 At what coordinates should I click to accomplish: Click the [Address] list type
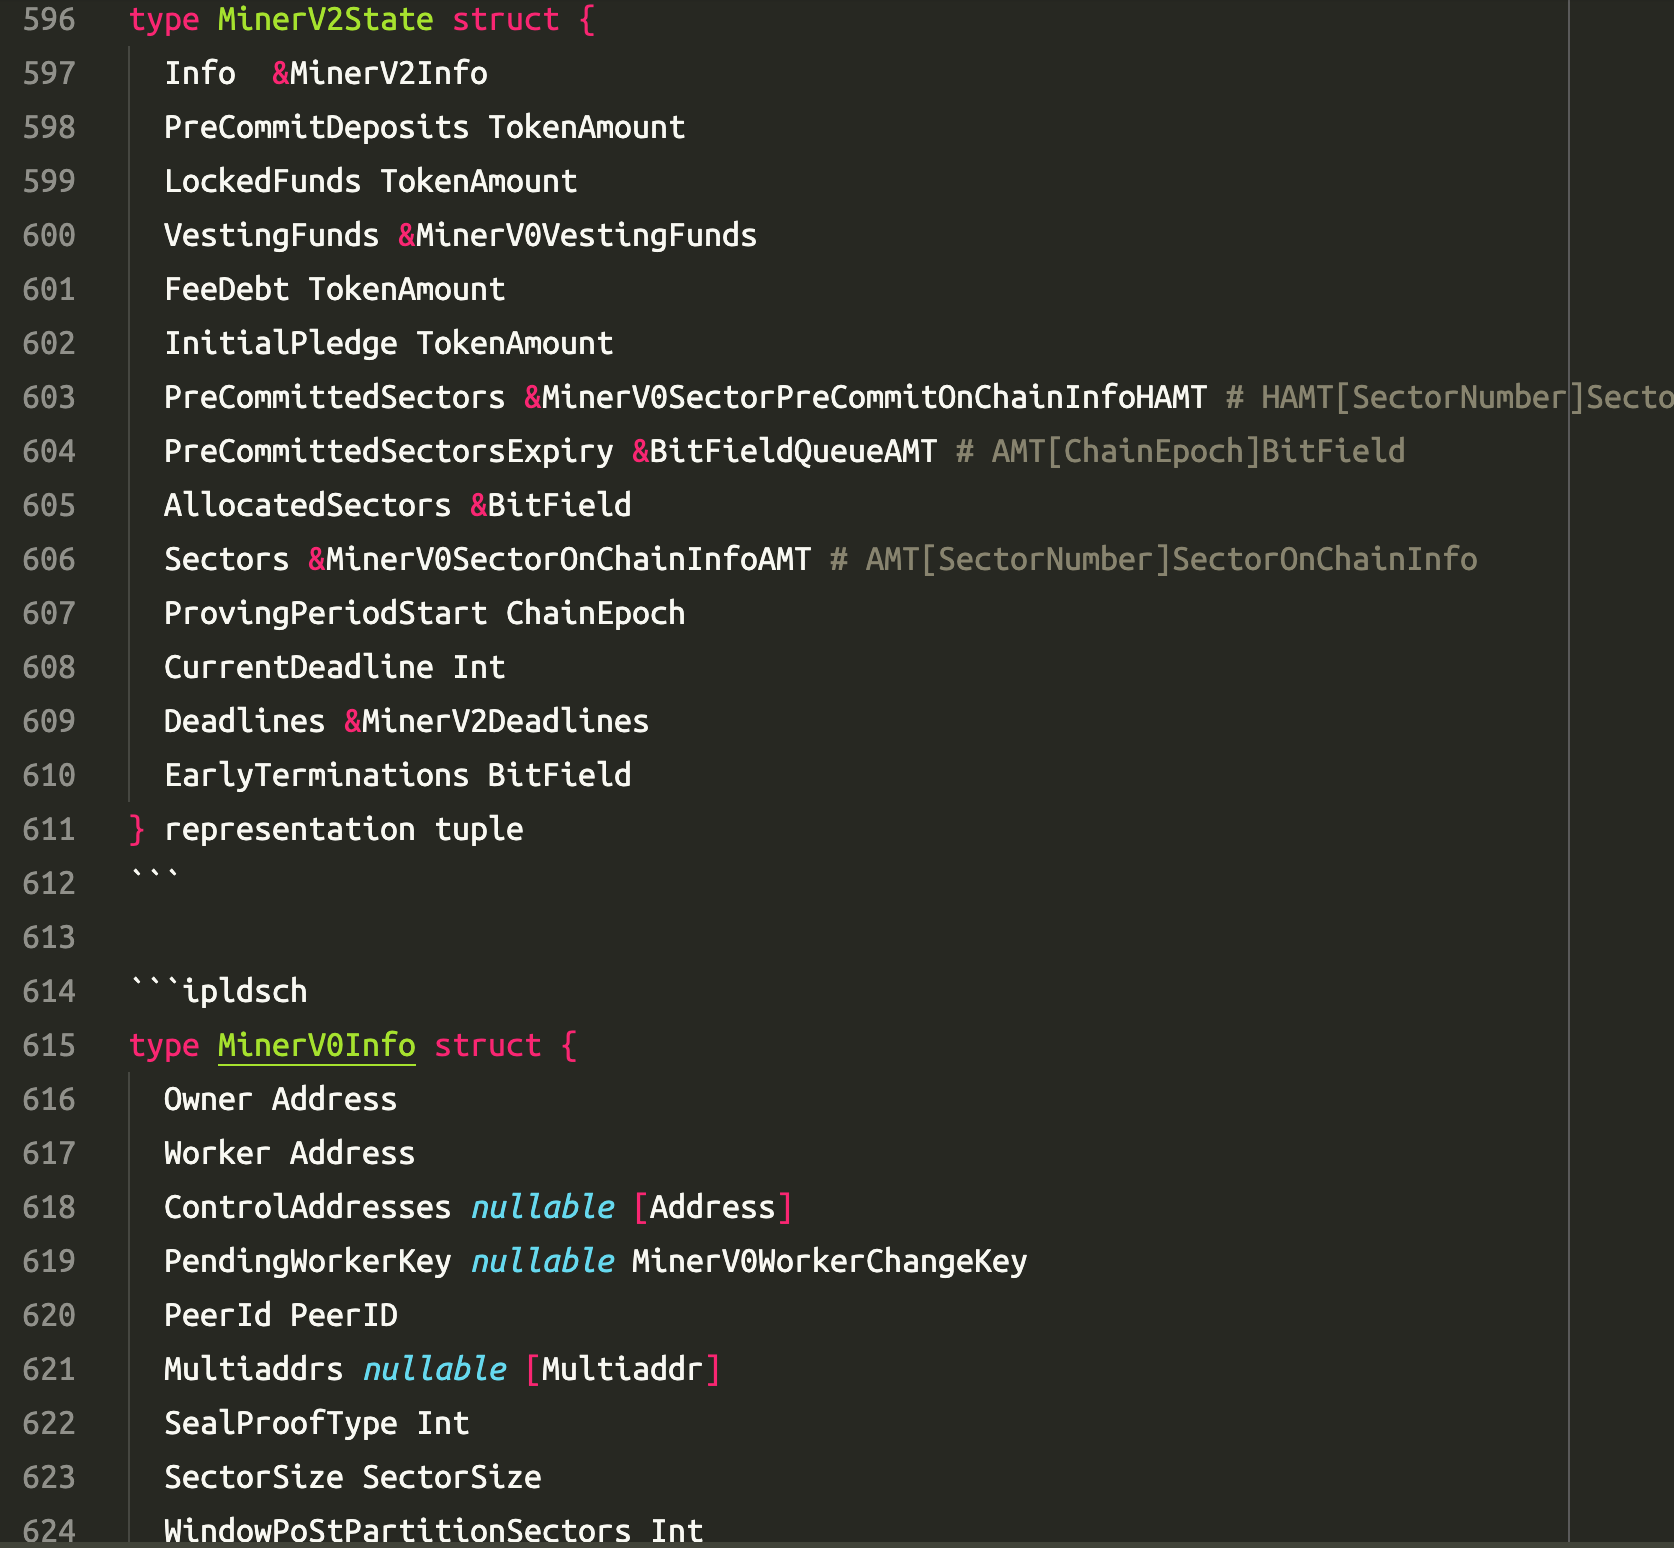pos(713,1207)
